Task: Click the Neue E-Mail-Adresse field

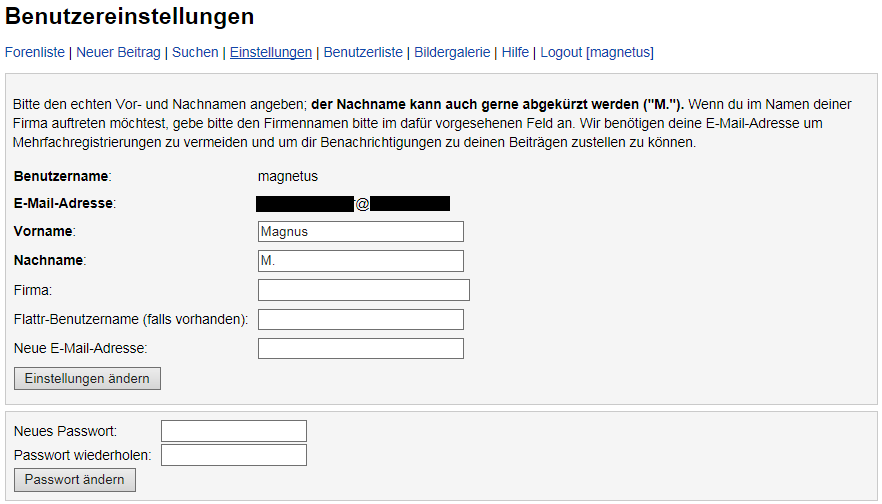Action: click(x=361, y=349)
